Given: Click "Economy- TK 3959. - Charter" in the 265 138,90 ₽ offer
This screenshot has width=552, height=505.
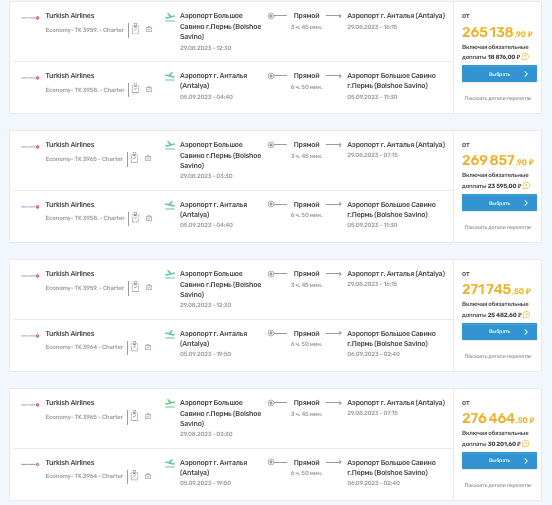Looking at the screenshot, I should click(84, 30).
